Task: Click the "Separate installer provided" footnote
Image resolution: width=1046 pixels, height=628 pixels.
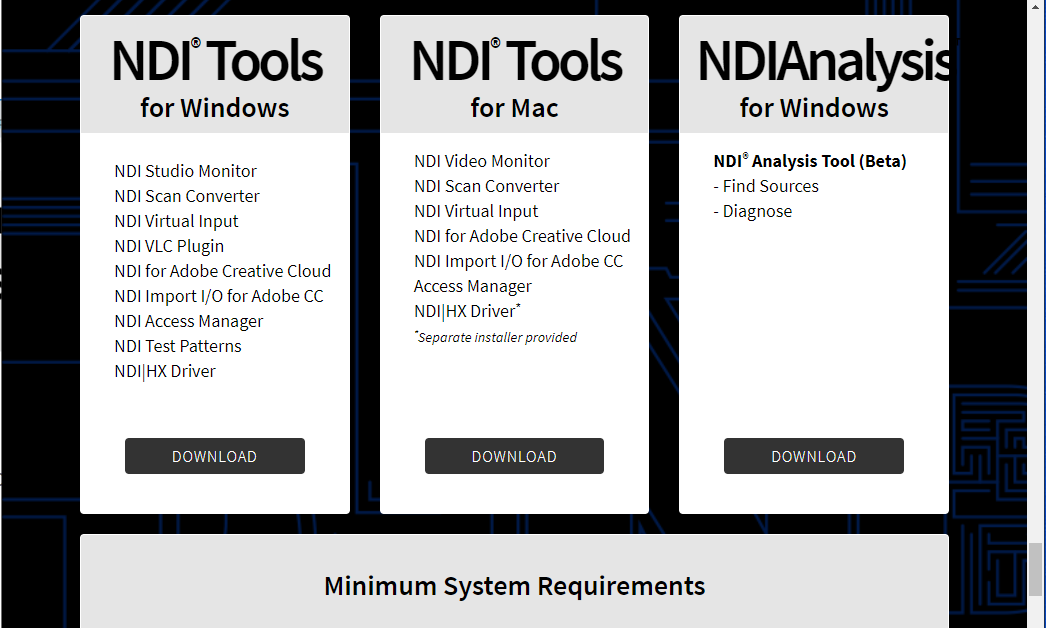Action: point(496,337)
